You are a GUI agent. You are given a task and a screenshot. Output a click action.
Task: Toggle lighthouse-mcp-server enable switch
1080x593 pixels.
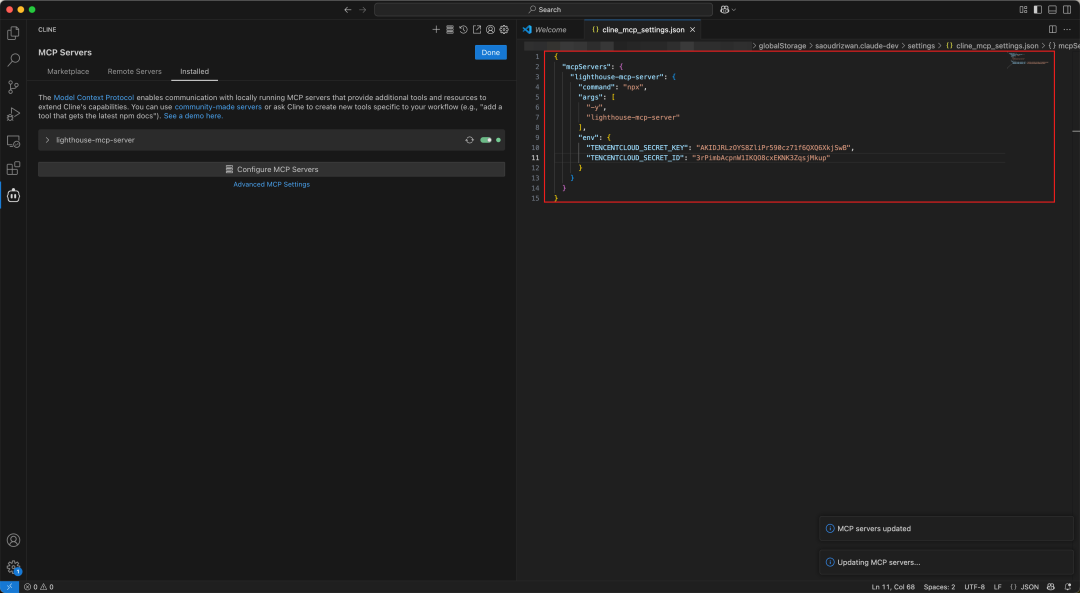(x=486, y=140)
